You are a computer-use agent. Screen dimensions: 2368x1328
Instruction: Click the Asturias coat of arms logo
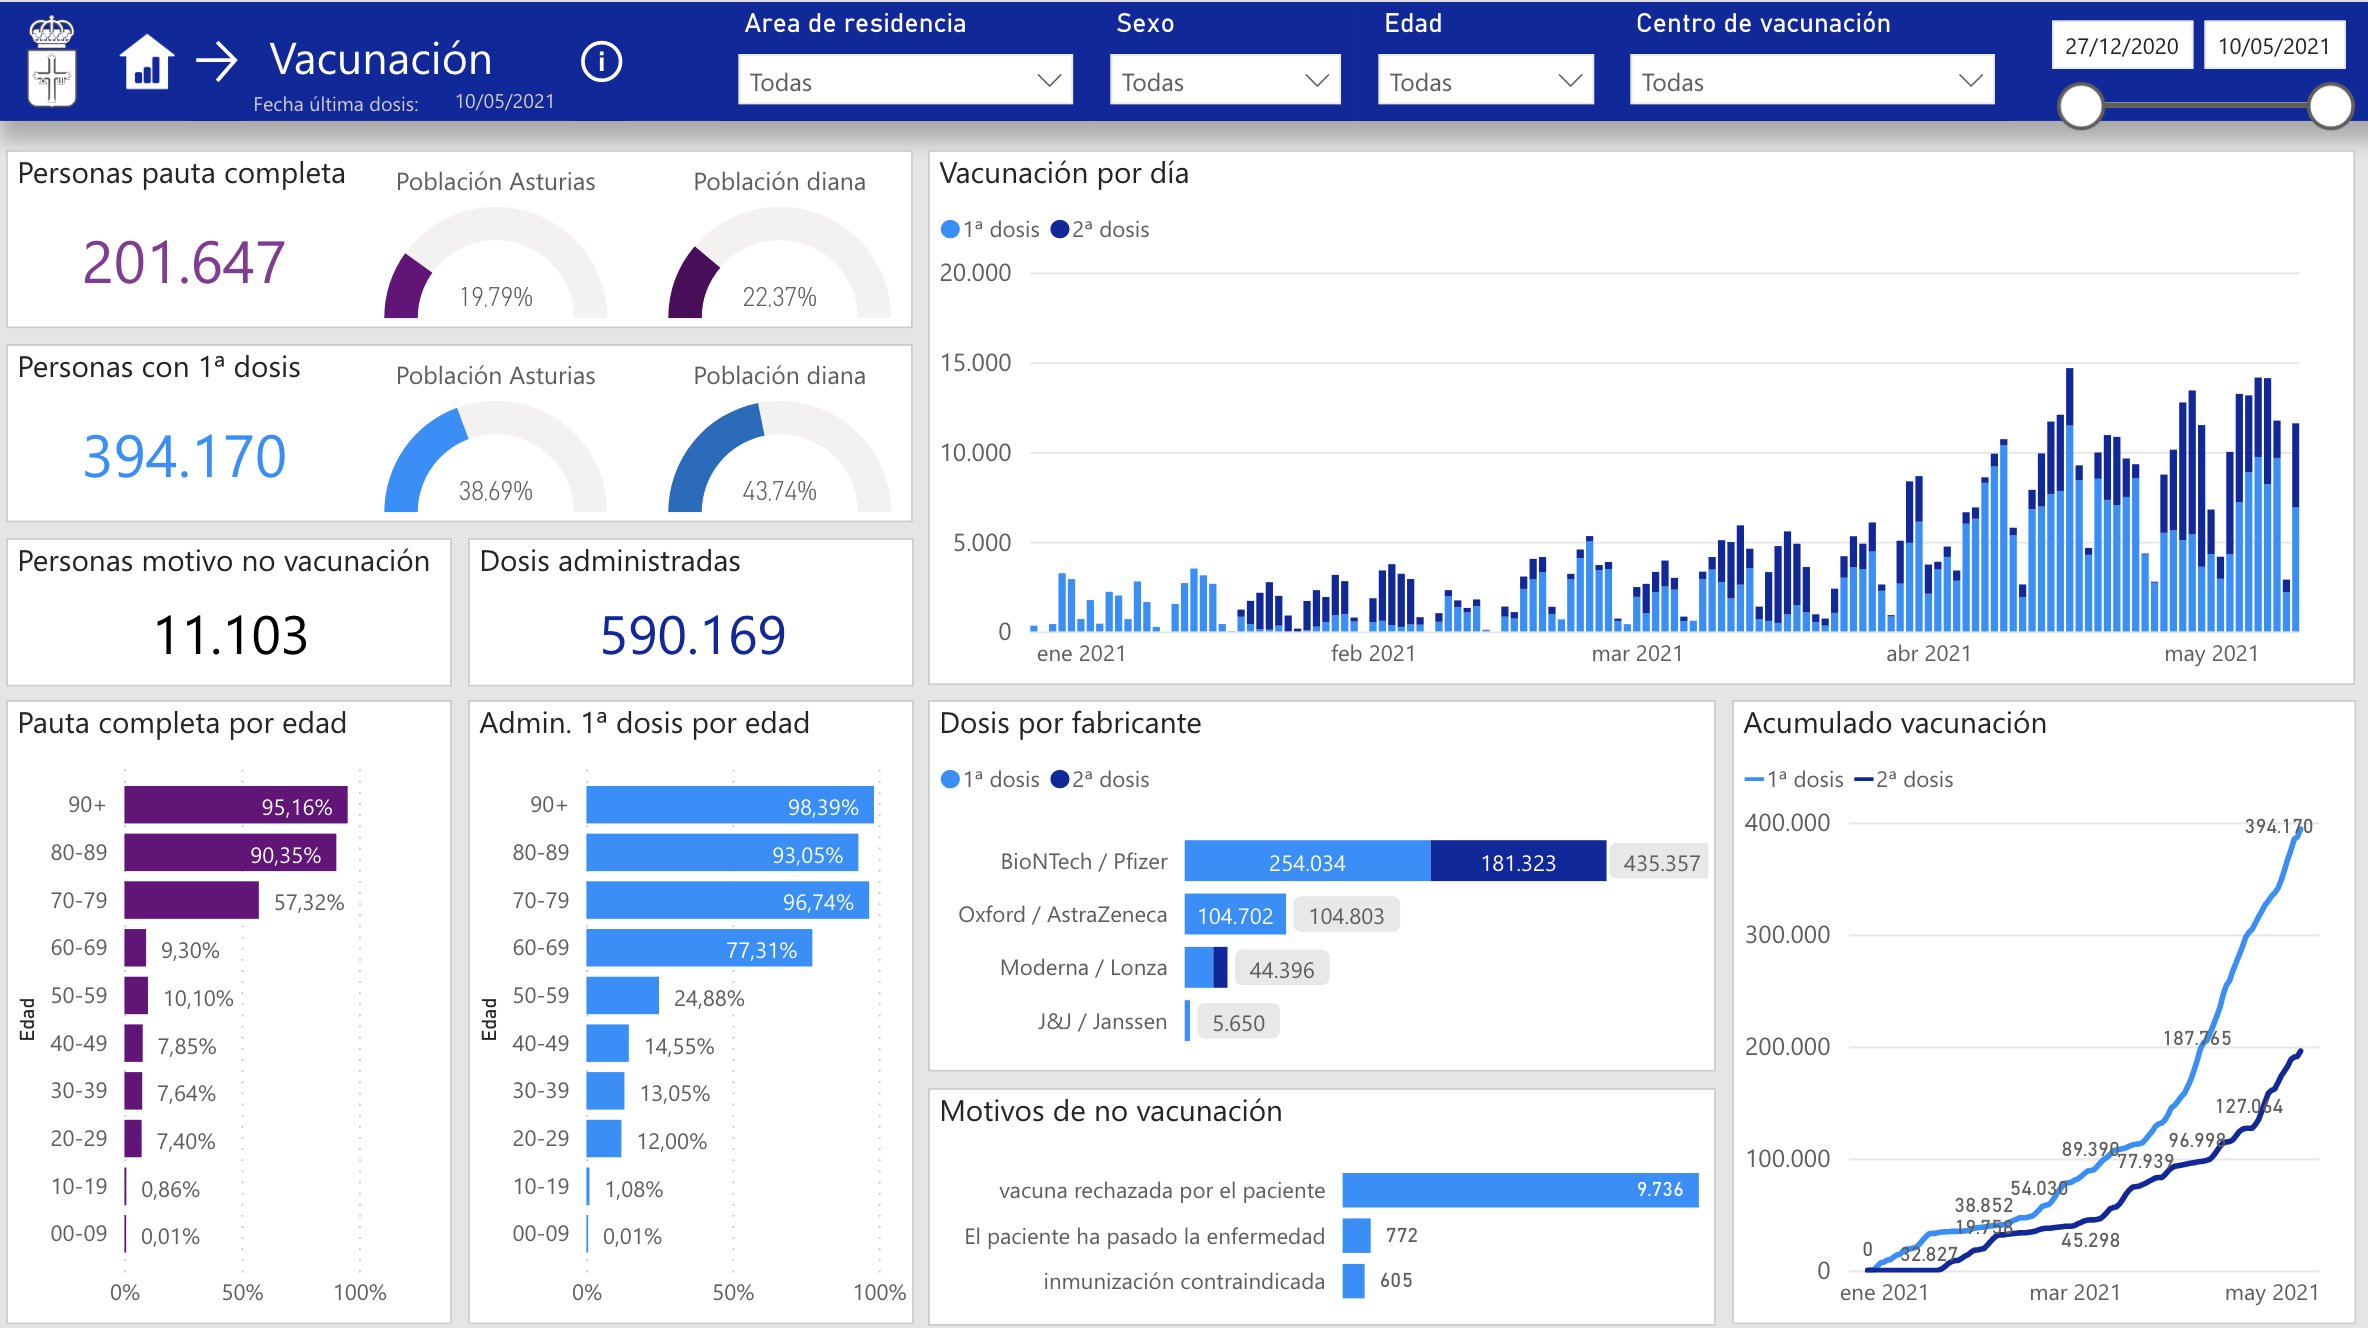point(52,62)
